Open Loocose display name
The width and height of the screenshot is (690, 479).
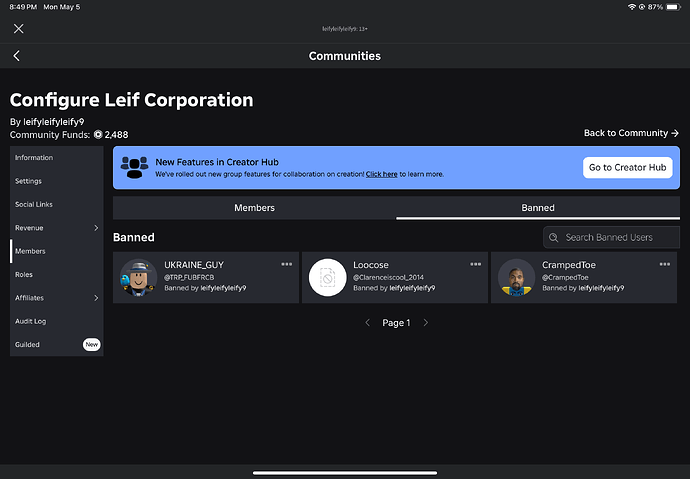click(x=371, y=265)
